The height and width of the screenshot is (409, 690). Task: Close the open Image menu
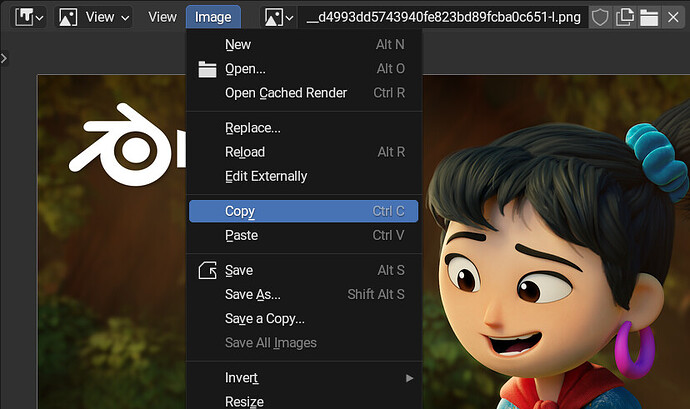tap(213, 17)
